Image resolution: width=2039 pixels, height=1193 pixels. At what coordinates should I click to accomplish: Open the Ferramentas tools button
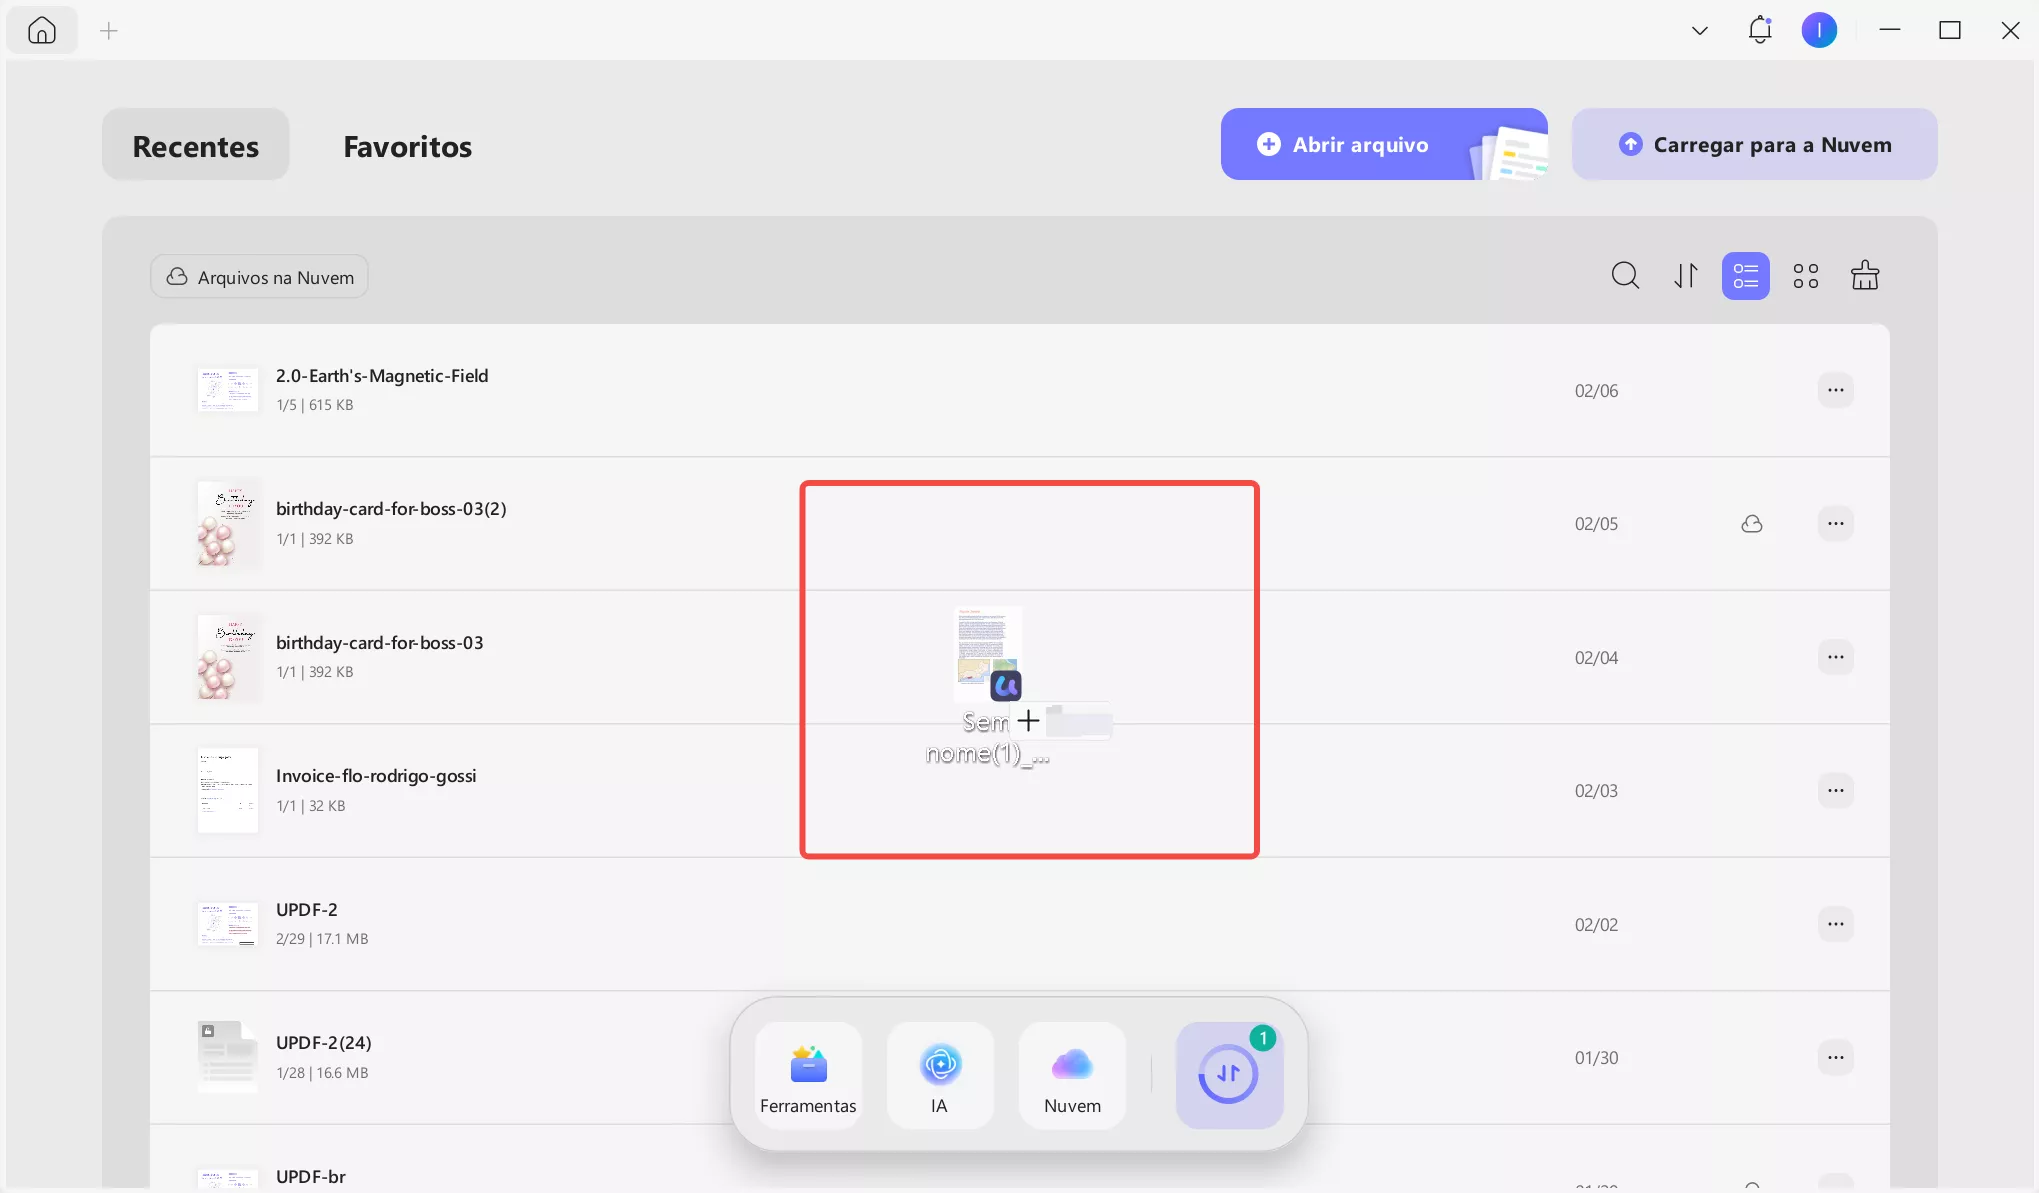[808, 1076]
